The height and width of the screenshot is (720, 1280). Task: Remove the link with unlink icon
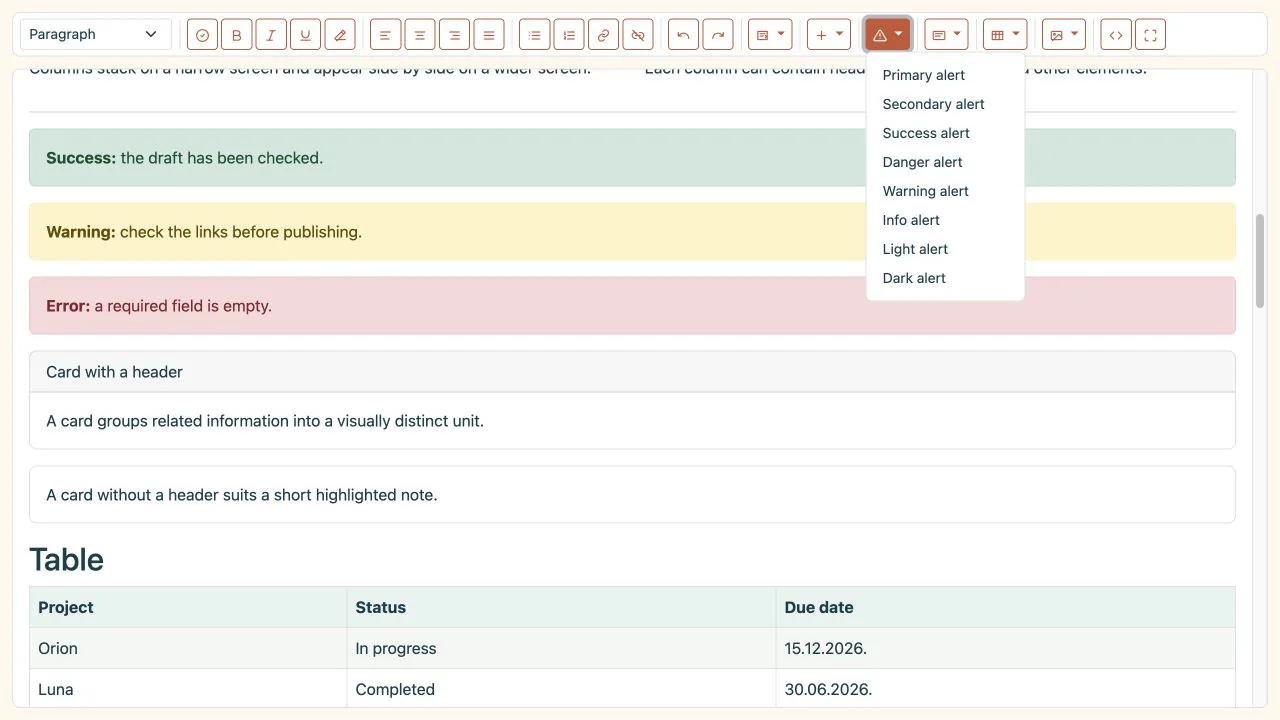pos(638,35)
